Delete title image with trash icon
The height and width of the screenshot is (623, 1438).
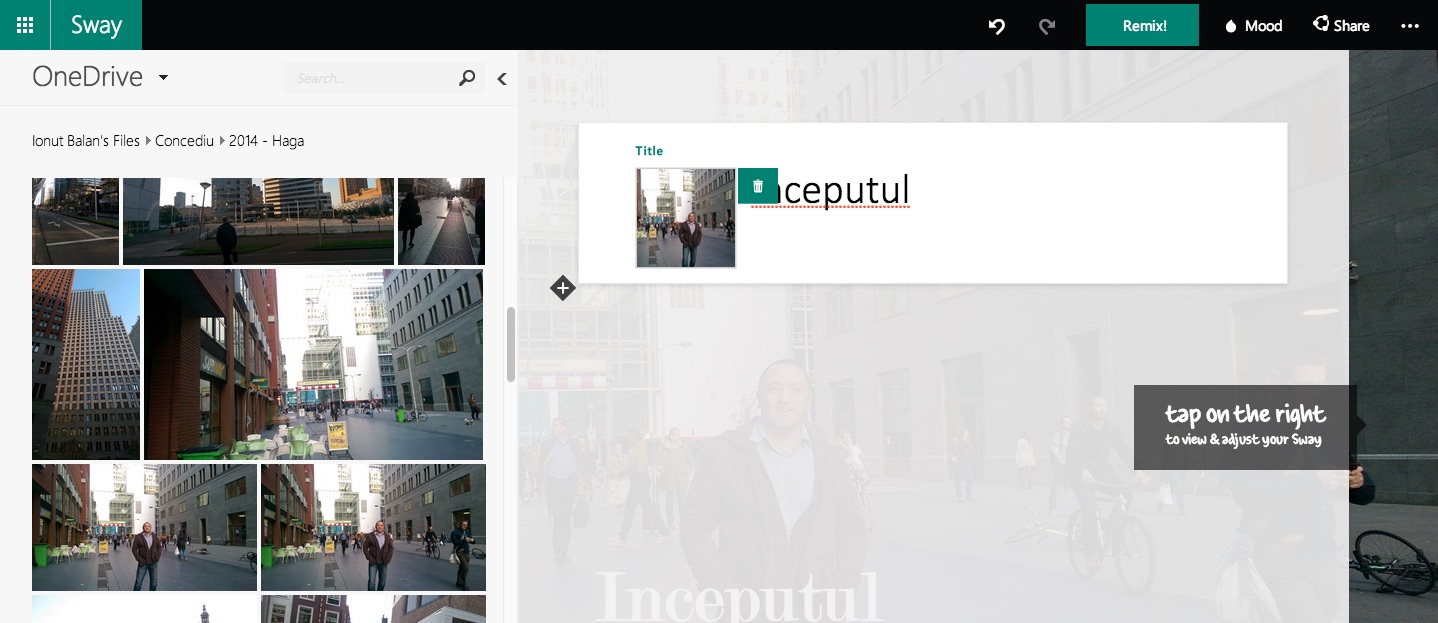click(x=758, y=186)
